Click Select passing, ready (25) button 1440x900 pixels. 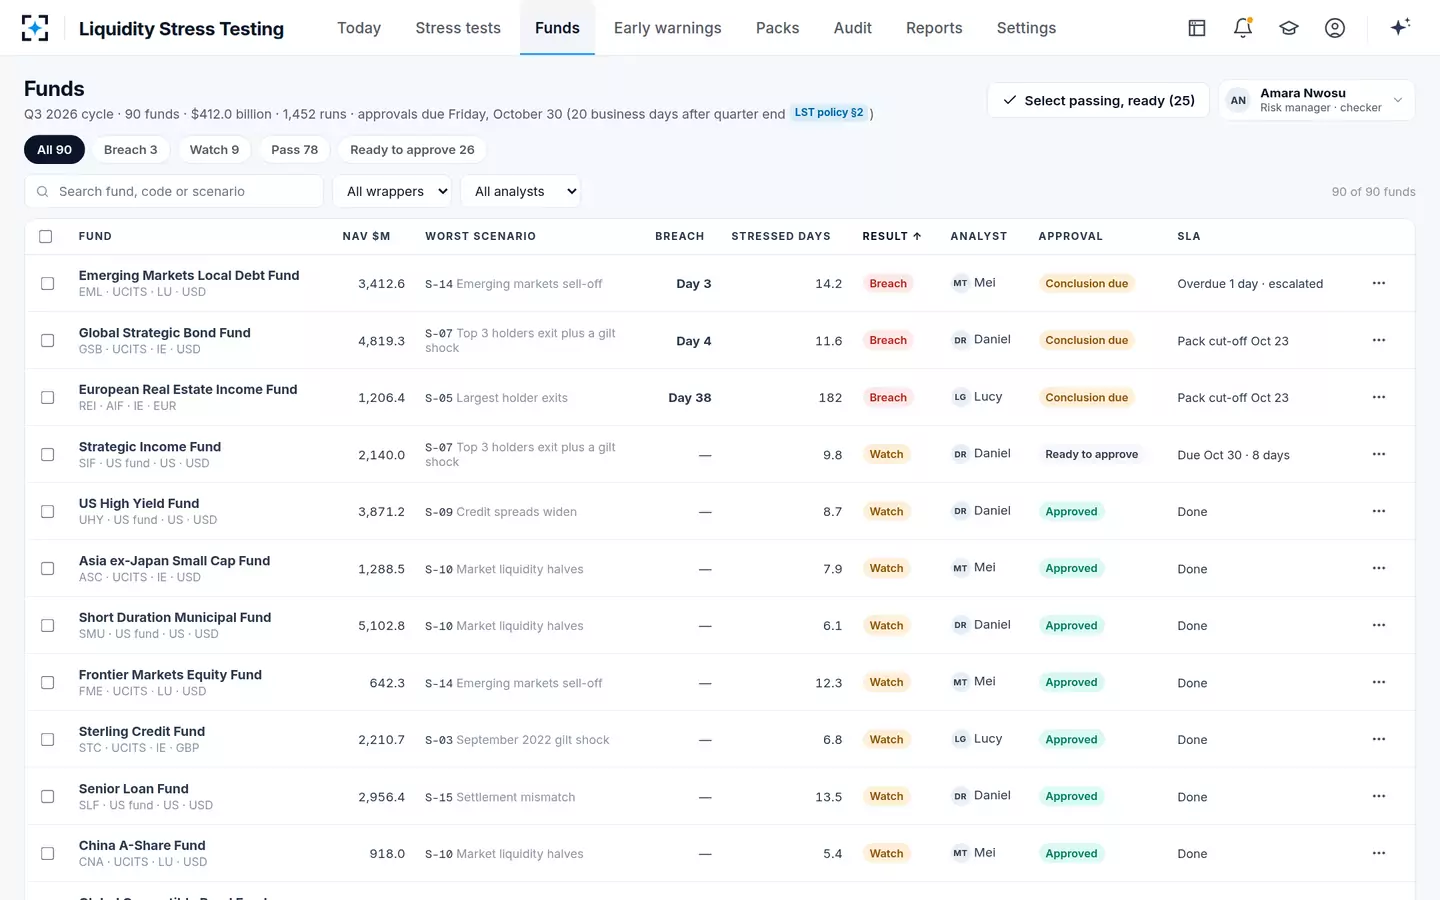(x=1098, y=100)
